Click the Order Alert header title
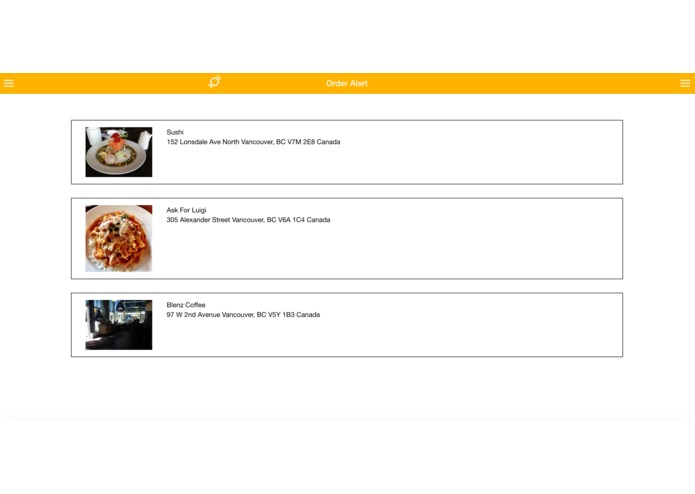The image size is (695, 494). click(347, 83)
